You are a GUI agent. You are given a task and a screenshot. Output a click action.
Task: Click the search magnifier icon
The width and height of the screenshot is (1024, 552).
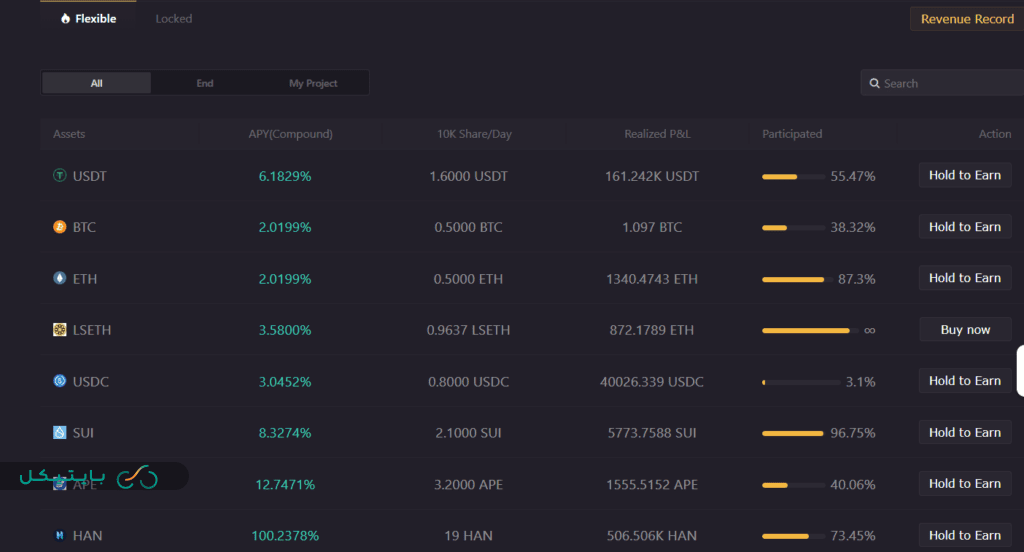[875, 84]
